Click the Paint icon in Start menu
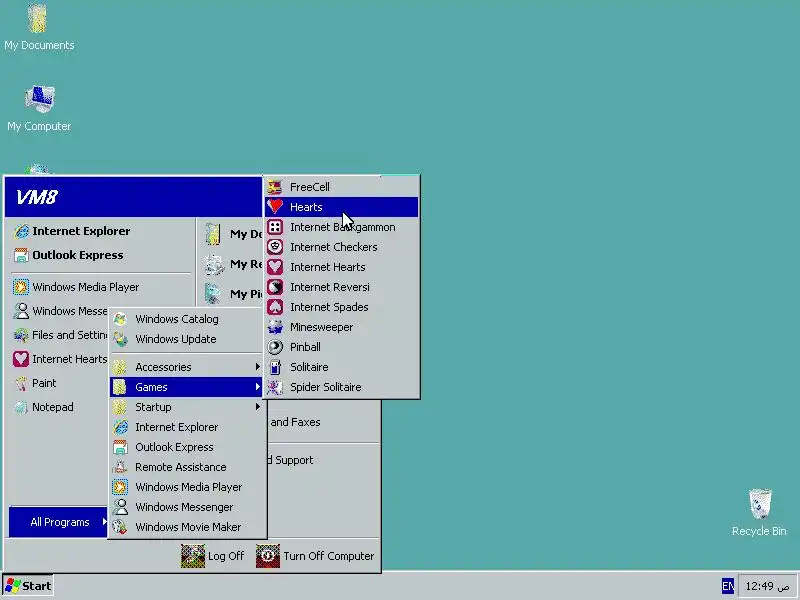 tap(21, 383)
